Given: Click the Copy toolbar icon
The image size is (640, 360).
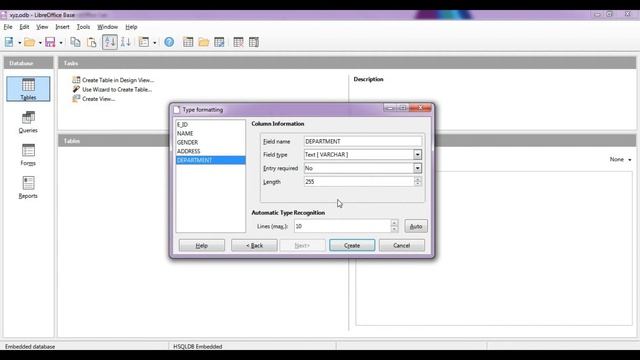Looking at the screenshot, I should click(75, 42).
